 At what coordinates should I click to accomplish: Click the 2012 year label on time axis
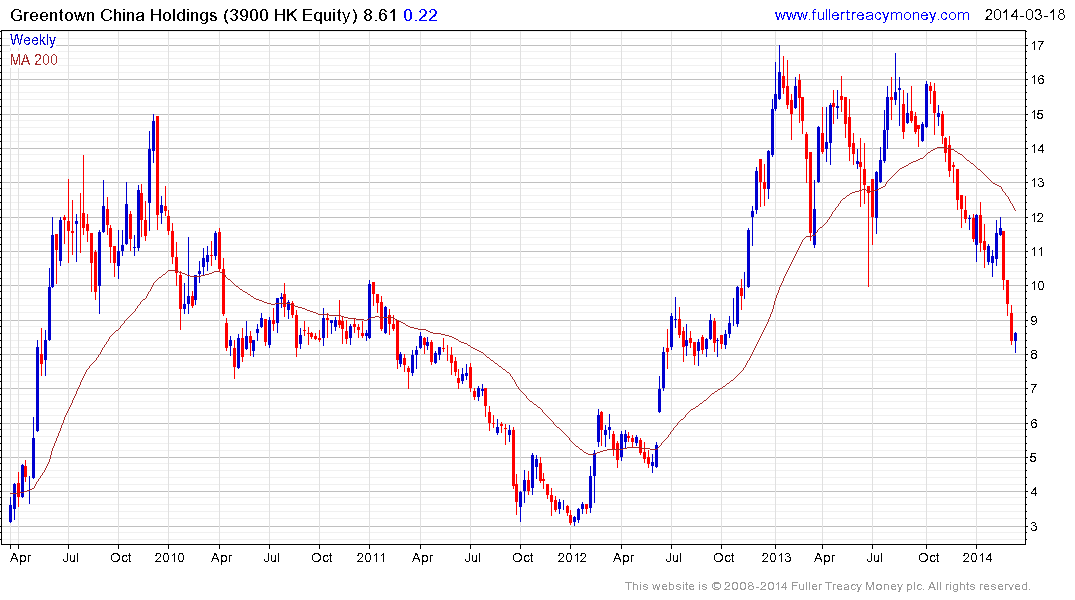pyautogui.click(x=572, y=557)
